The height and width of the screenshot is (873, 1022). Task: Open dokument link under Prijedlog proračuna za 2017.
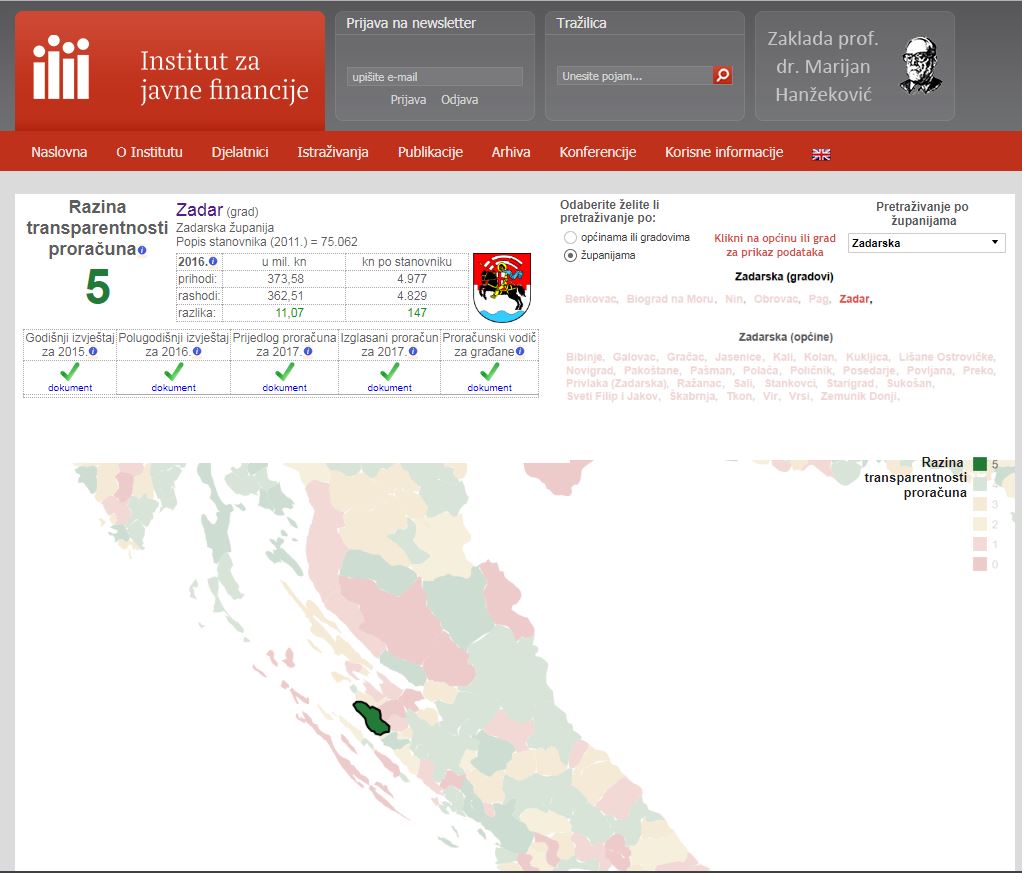pyautogui.click(x=285, y=388)
